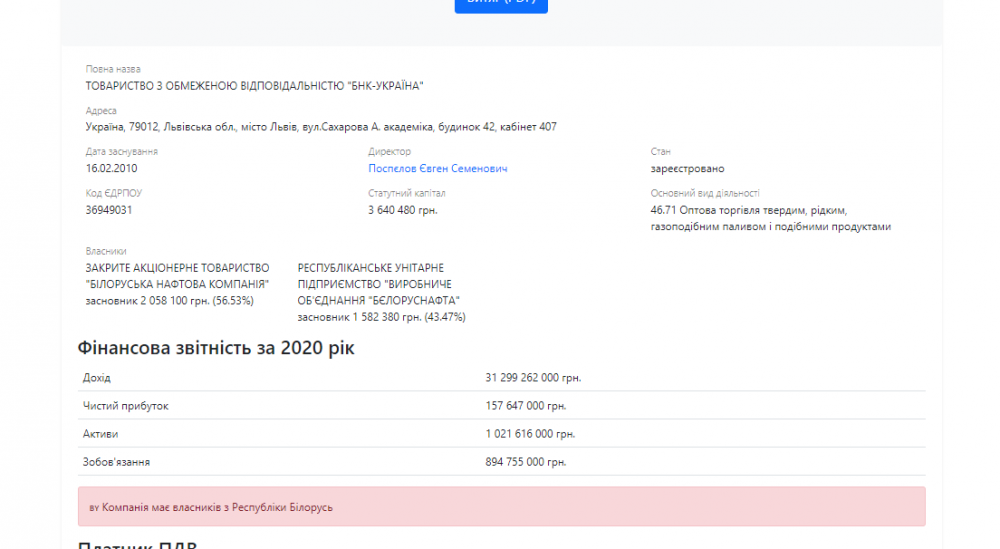1000x549 pixels.
Task: Open director Поспєлов Євген Семенович link
Action: pos(438,169)
